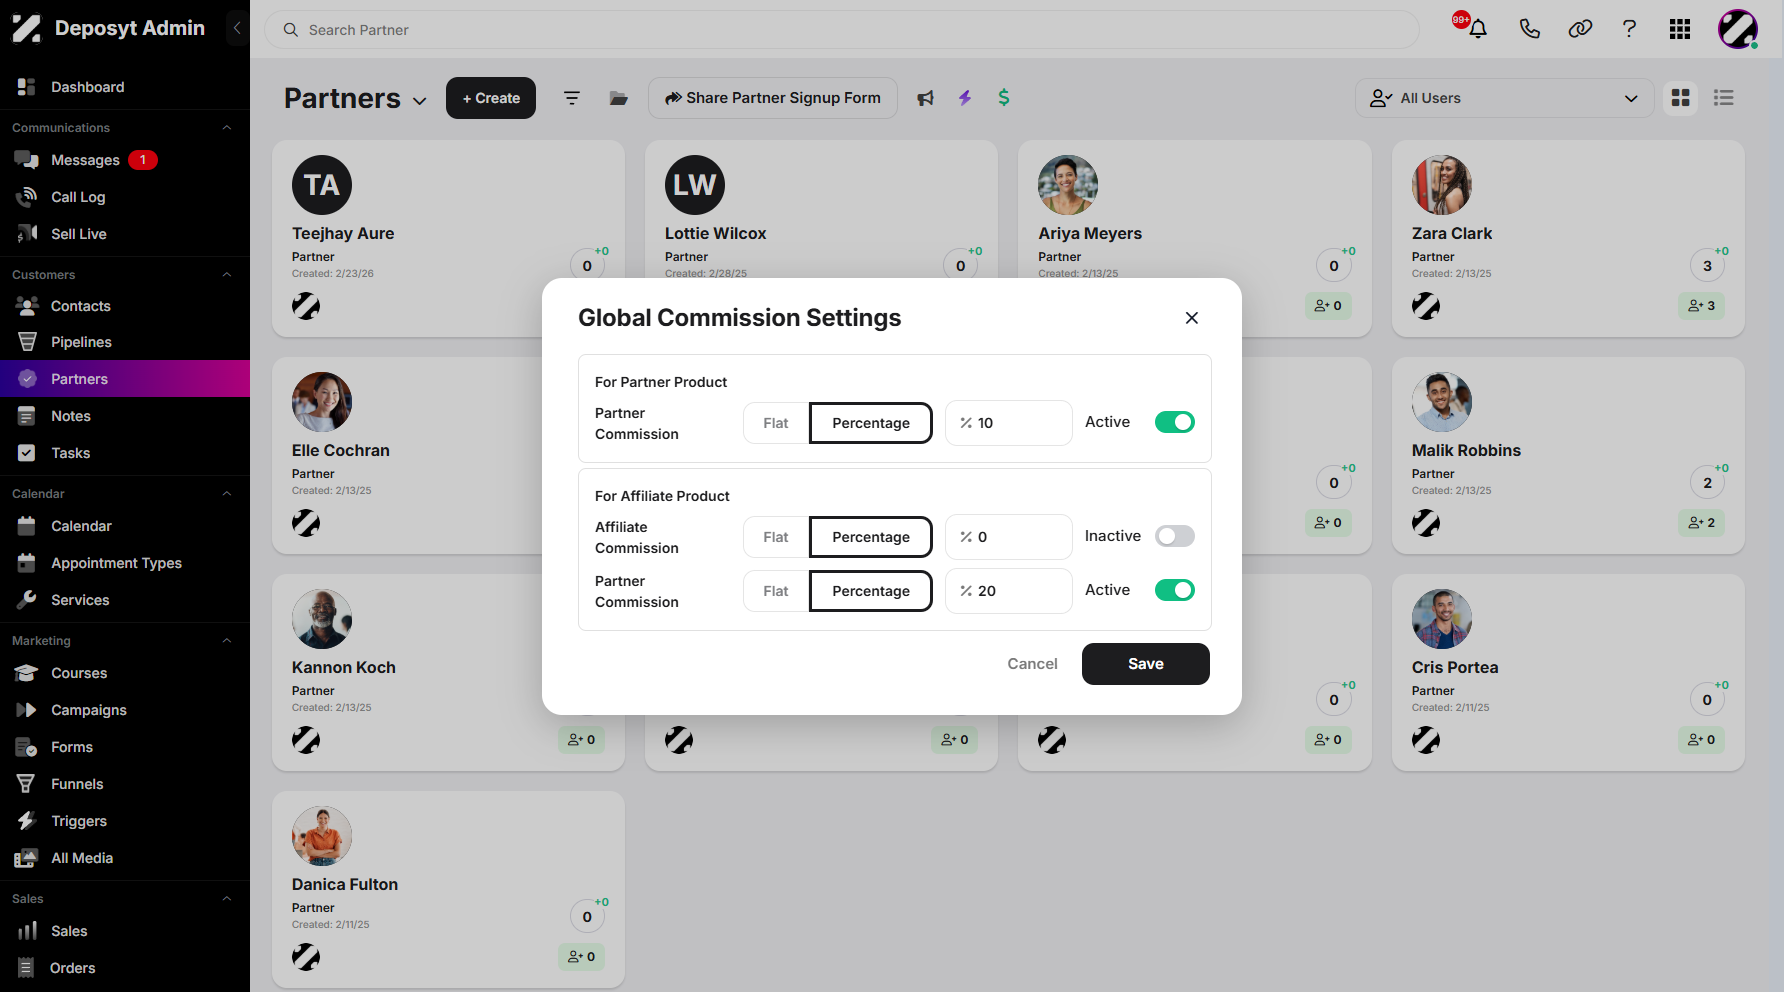Switch to list view
Viewport: 1784px width, 992px height.
point(1724,98)
